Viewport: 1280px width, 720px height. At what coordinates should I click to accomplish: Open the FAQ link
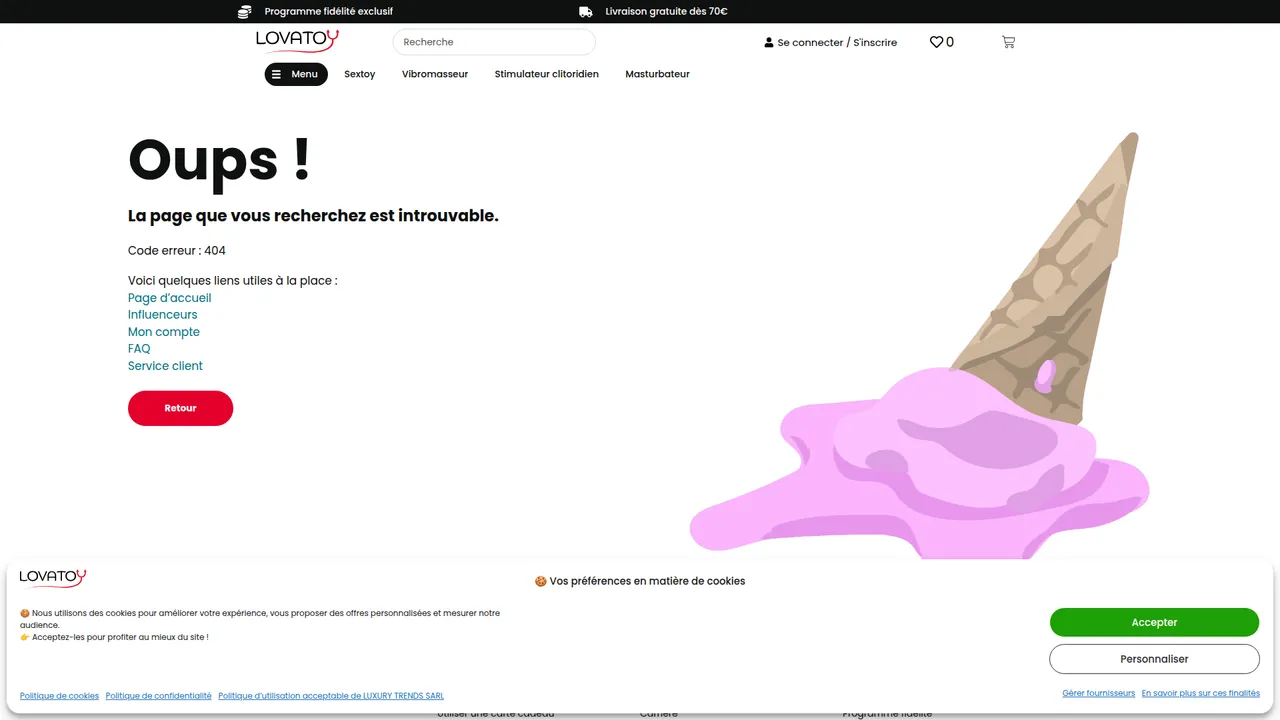click(x=139, y=349)
